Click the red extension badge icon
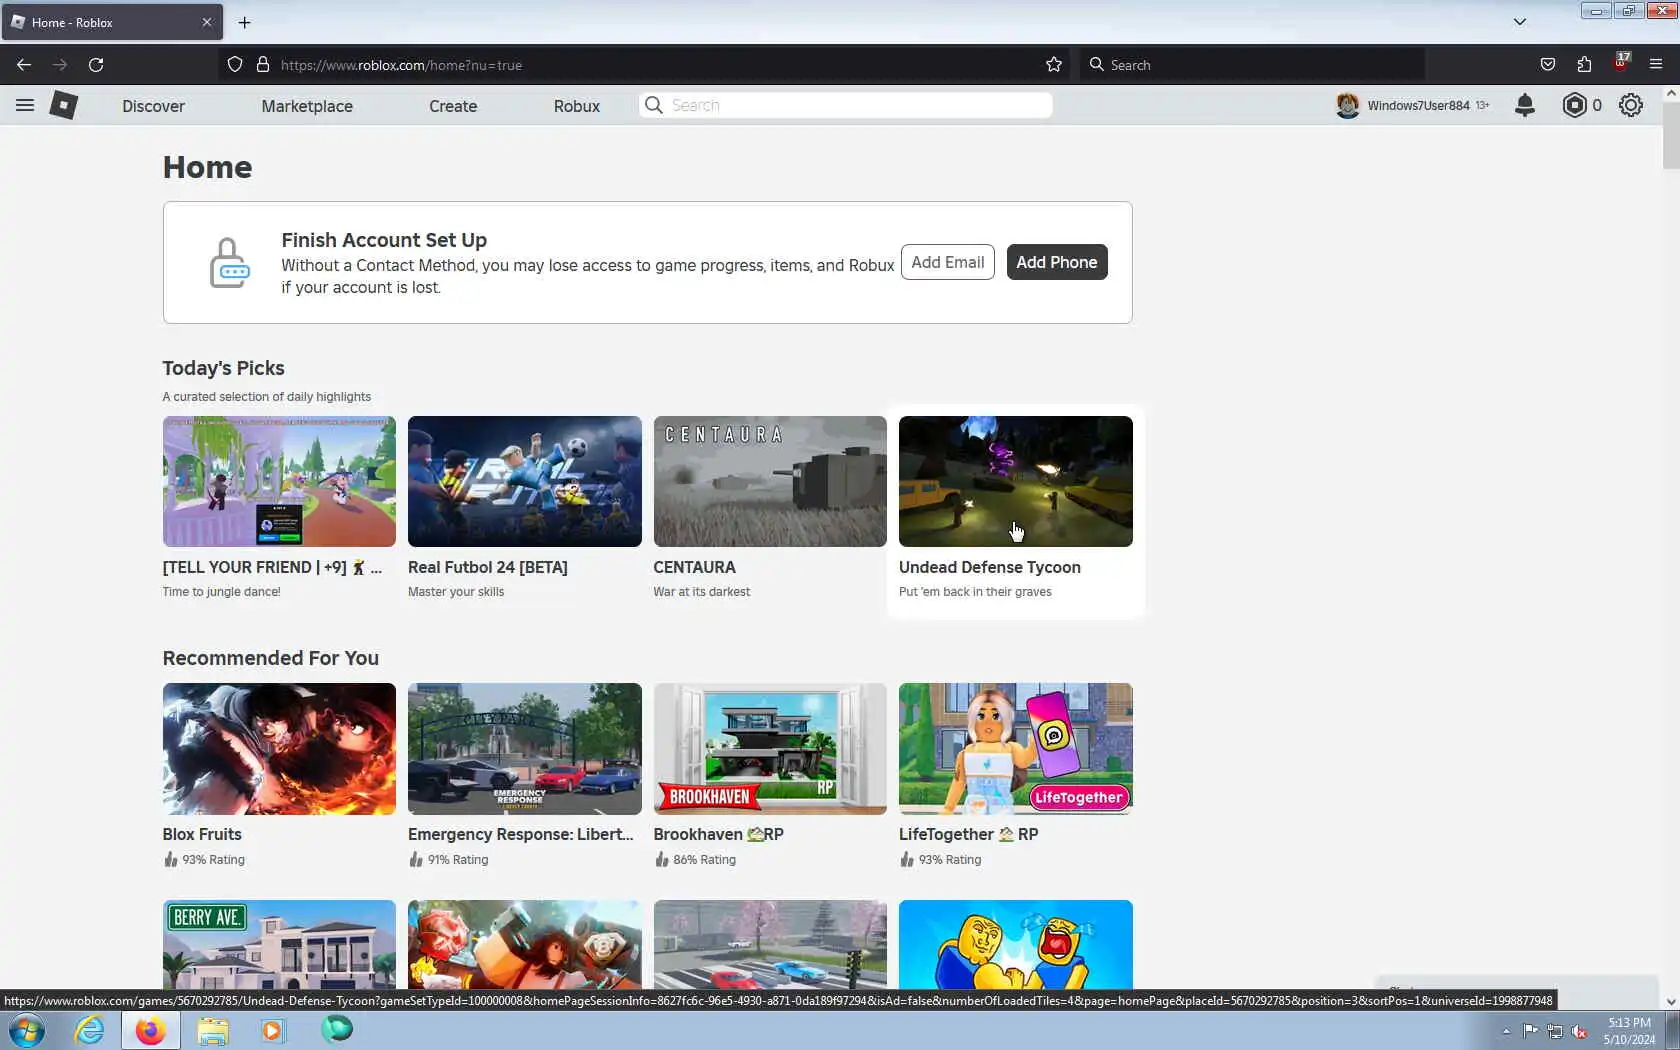 [x=1621, y=62]
